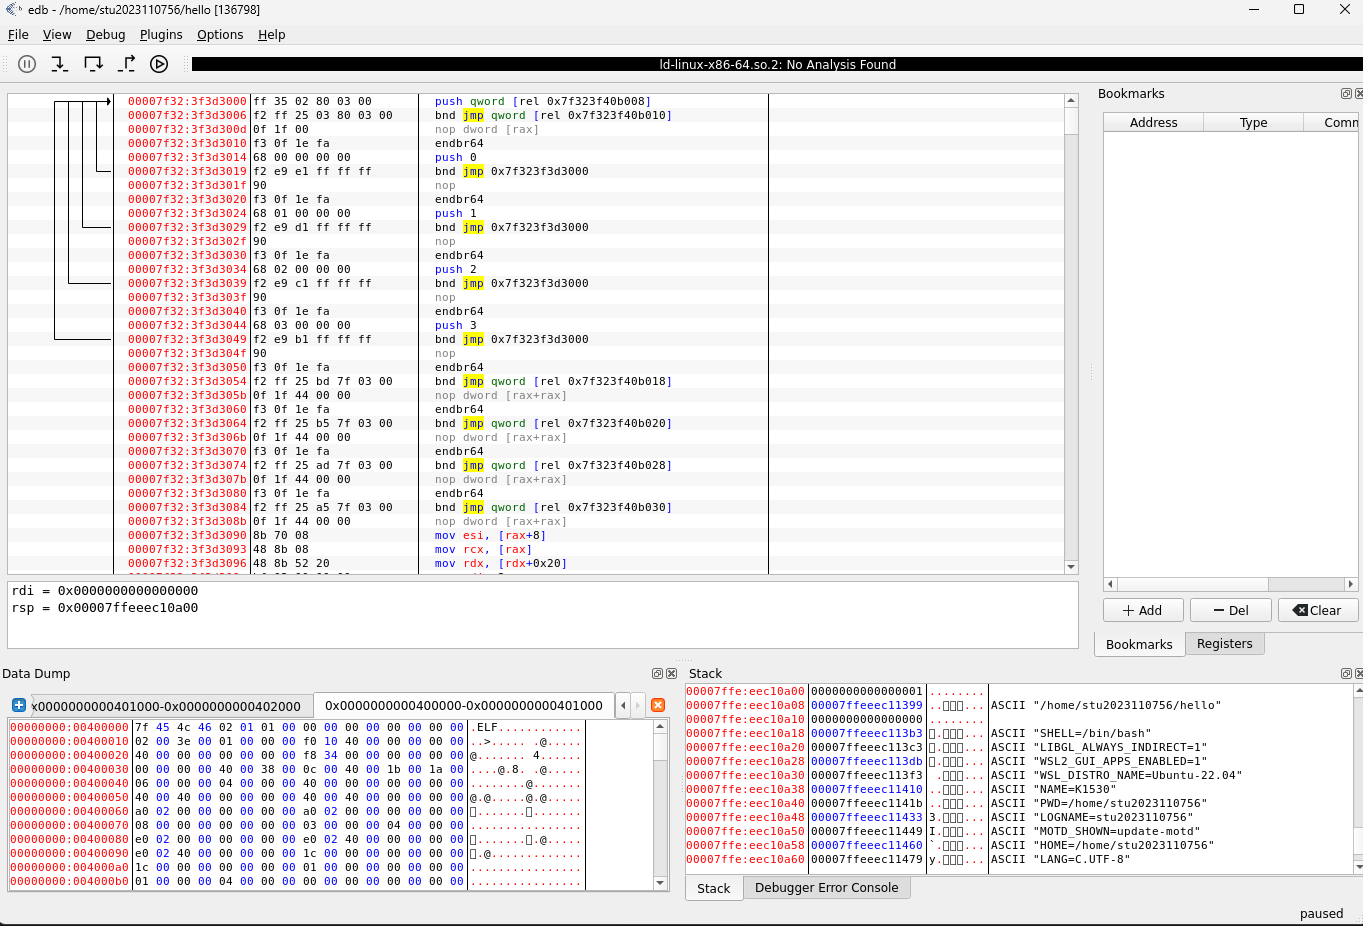
Task: Clear all bookmarks
Action: 1318,610
